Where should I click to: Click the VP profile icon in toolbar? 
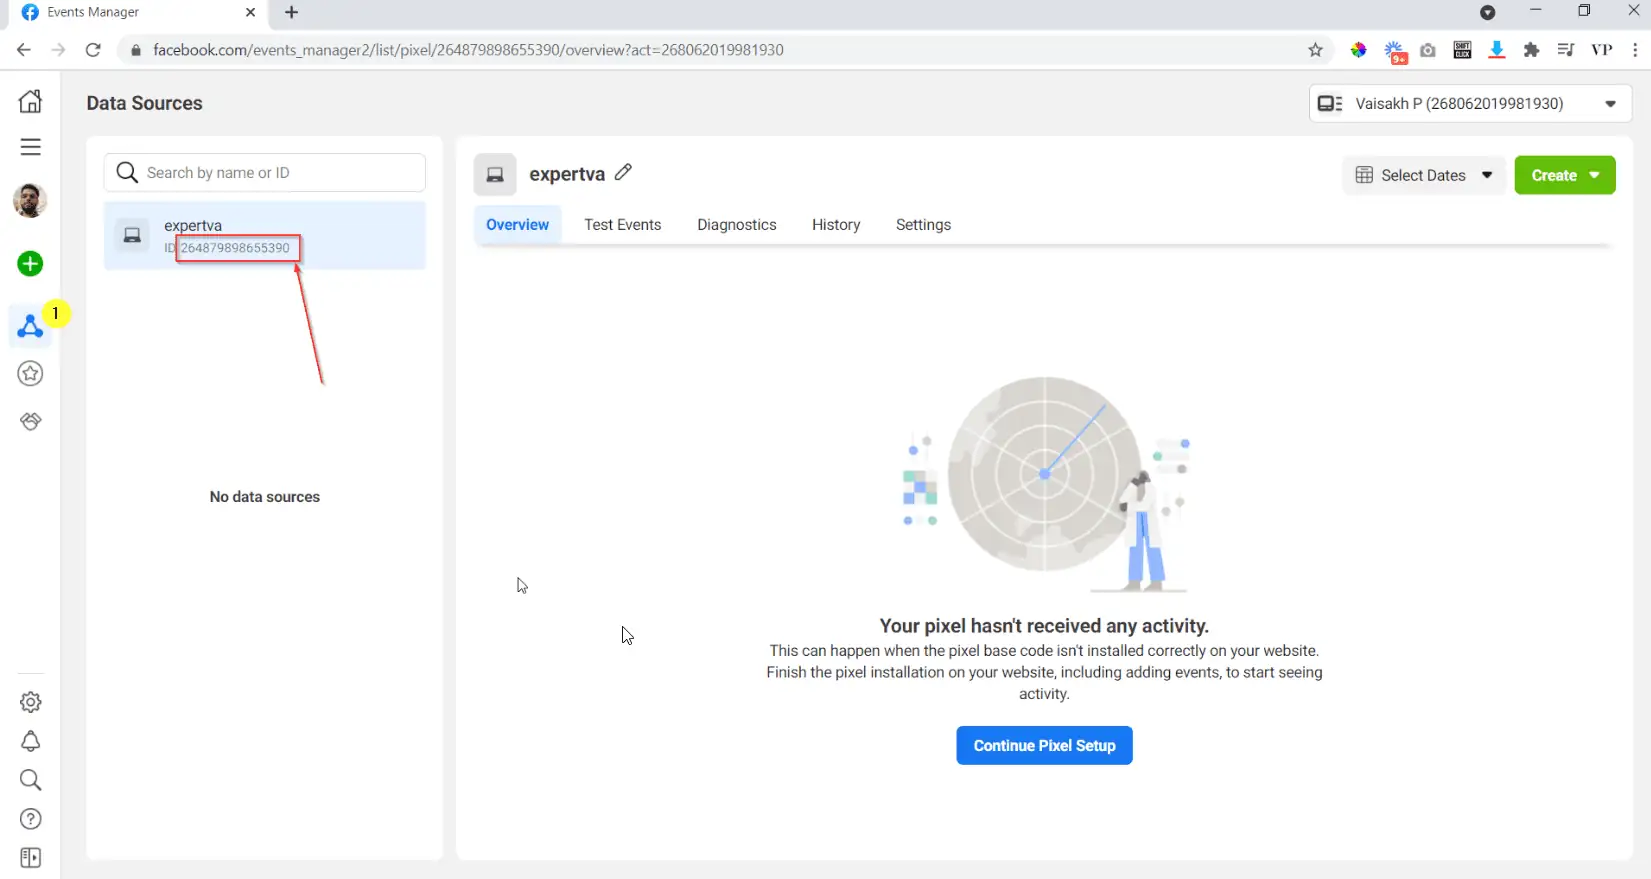[x=1601, y=50]
